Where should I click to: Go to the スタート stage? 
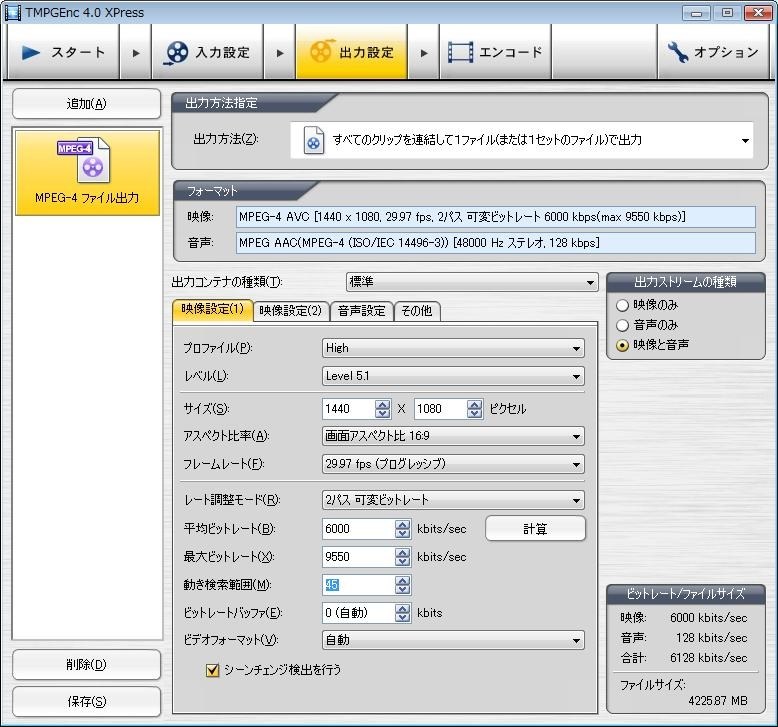coord(63,52)
